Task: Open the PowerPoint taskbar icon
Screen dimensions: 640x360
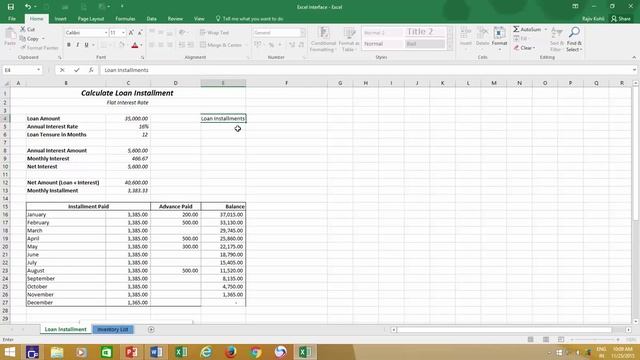Action: [x=131, y=352]
